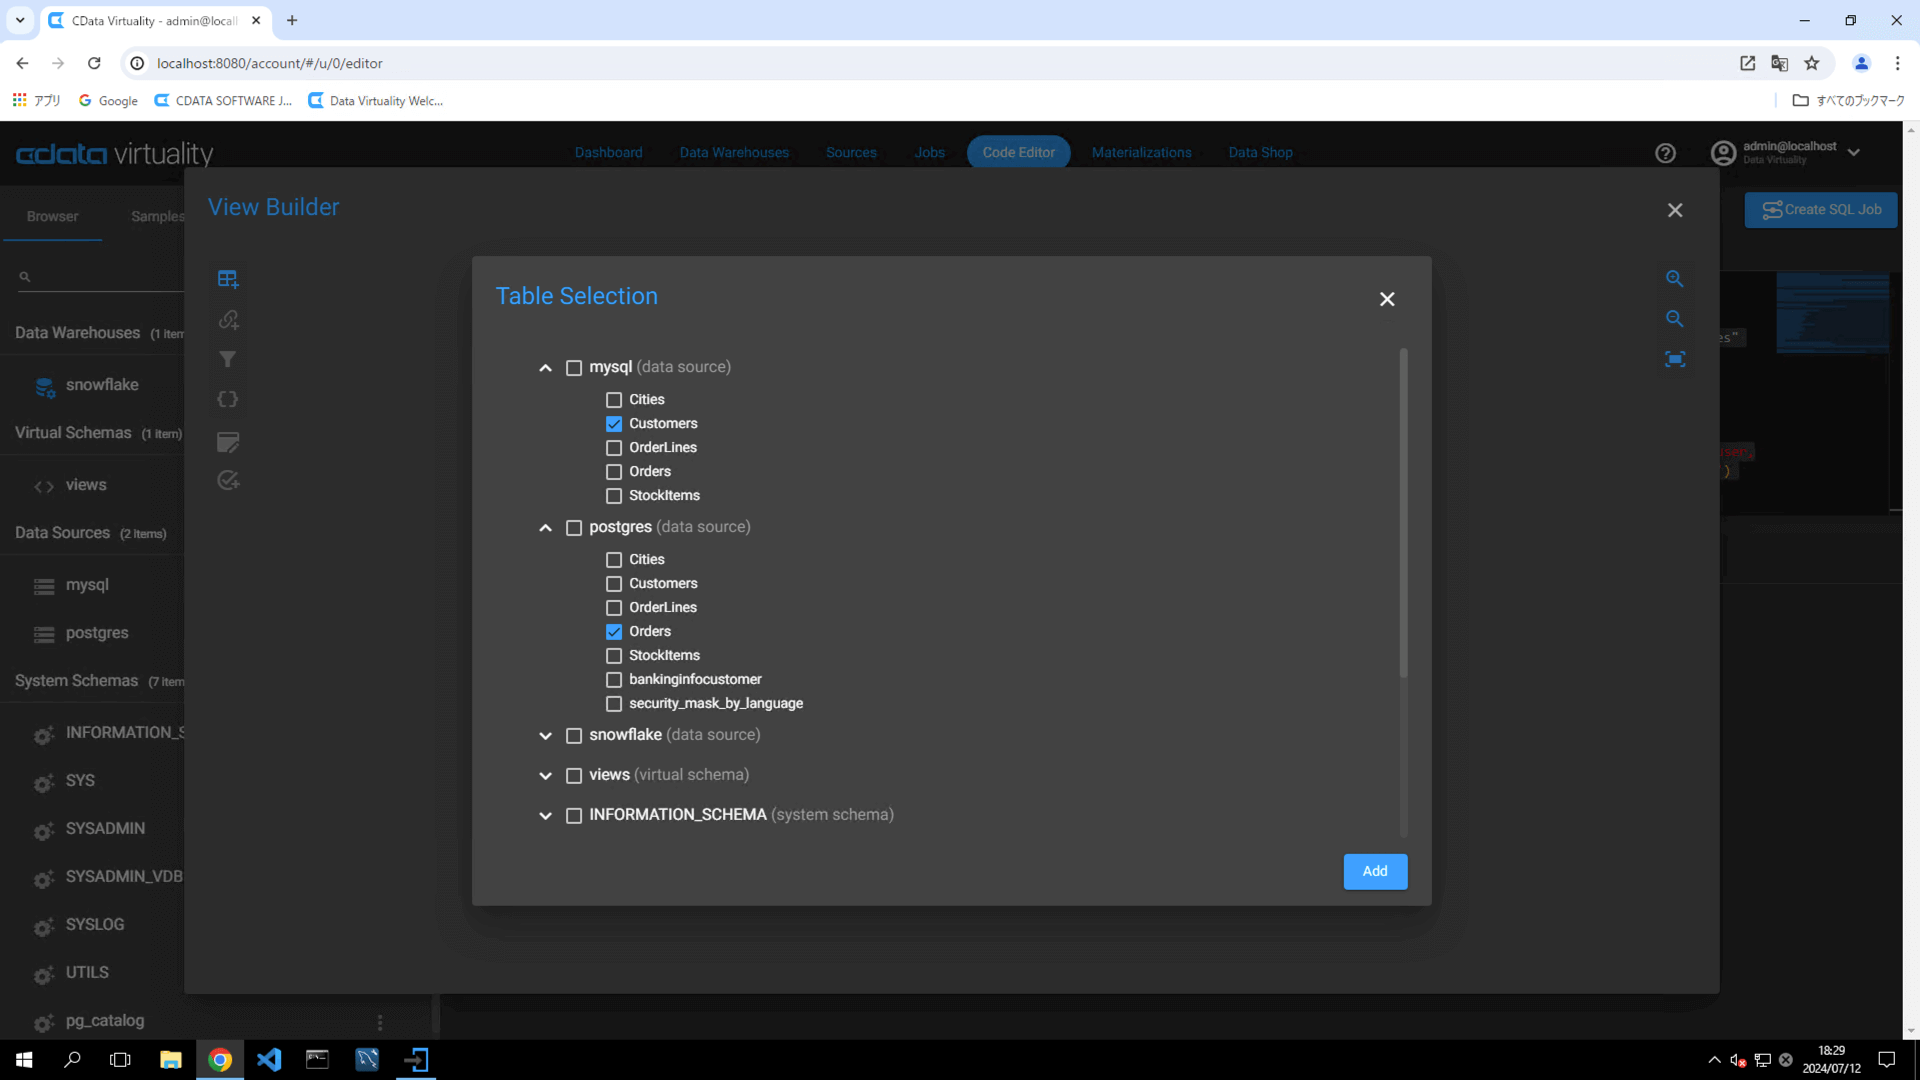Click the filter funnel icon
This screenshot has width=1920, height=1080.
(228, 359)
